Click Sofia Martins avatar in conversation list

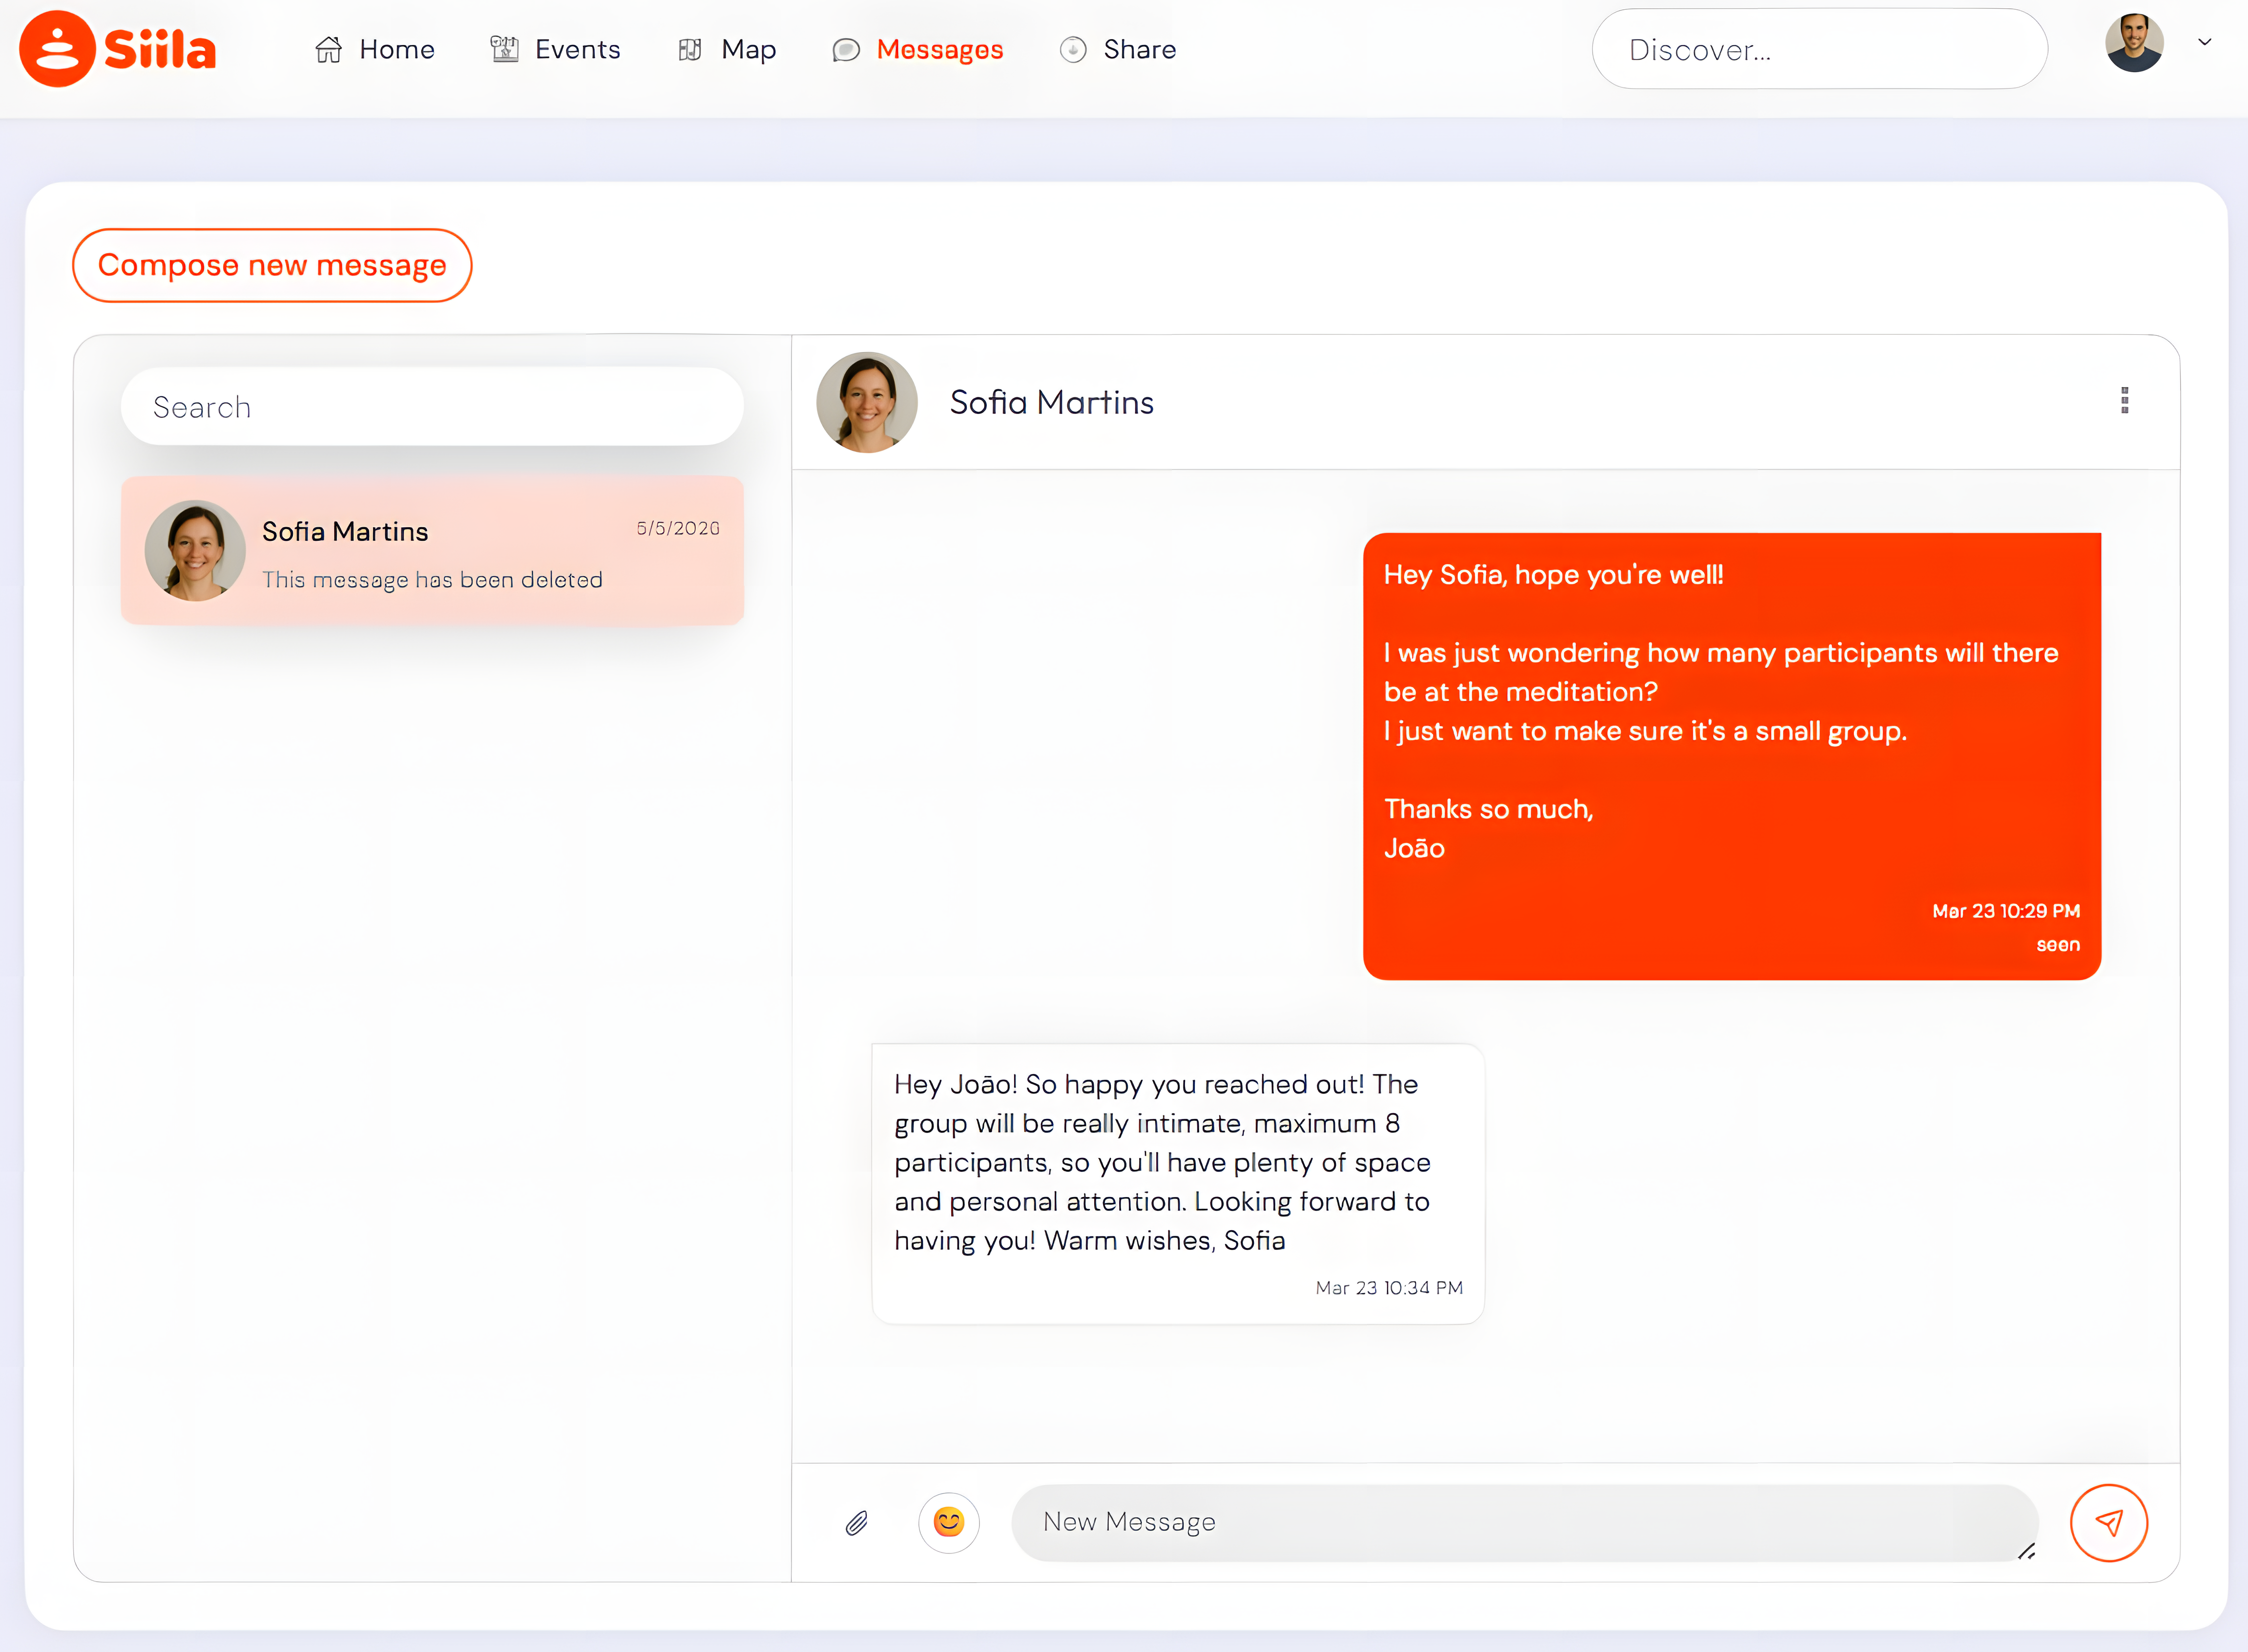195,551
